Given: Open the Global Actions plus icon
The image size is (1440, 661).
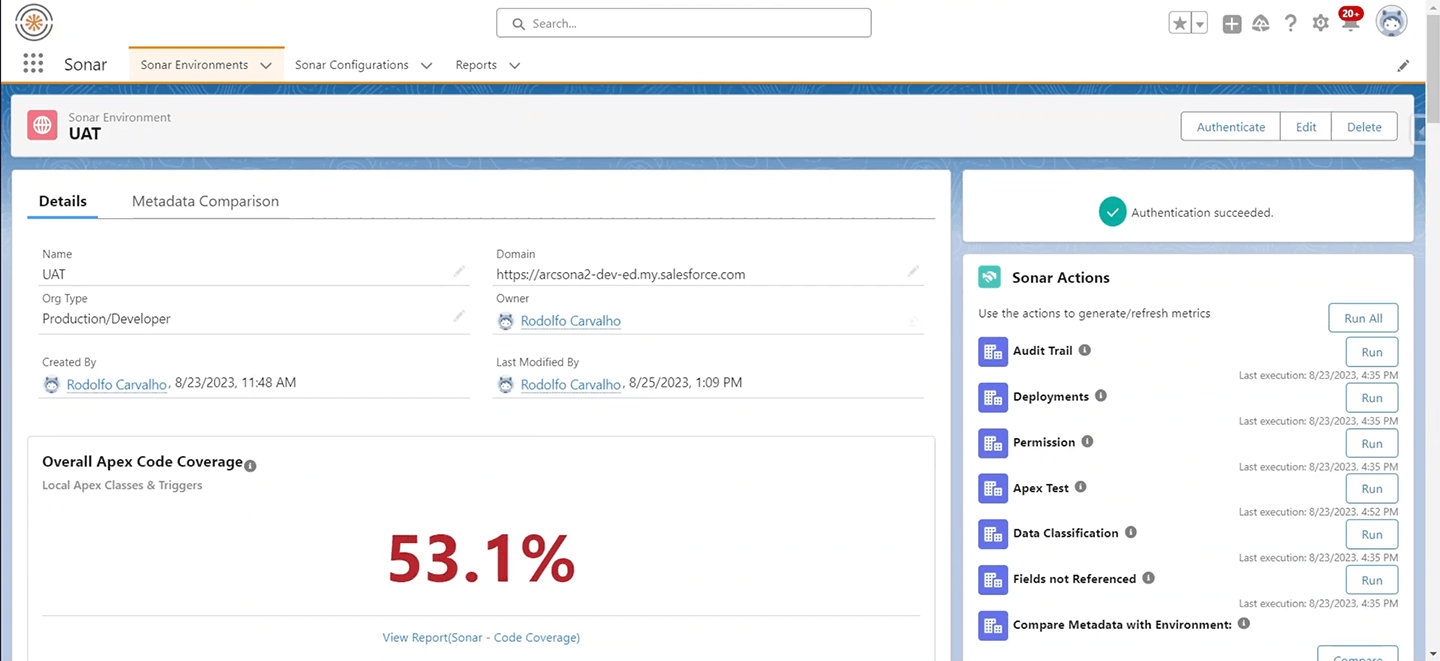Looking at the screenshot, I should (1232, 24).
